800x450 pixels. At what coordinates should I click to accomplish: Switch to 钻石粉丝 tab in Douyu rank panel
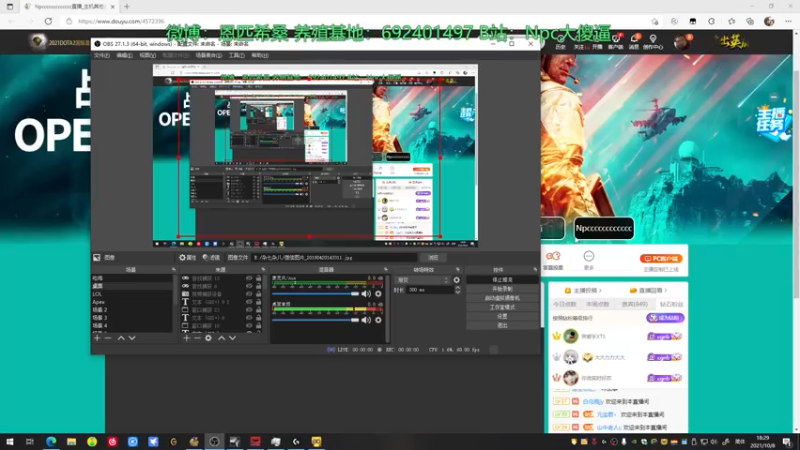coord(671,304)
